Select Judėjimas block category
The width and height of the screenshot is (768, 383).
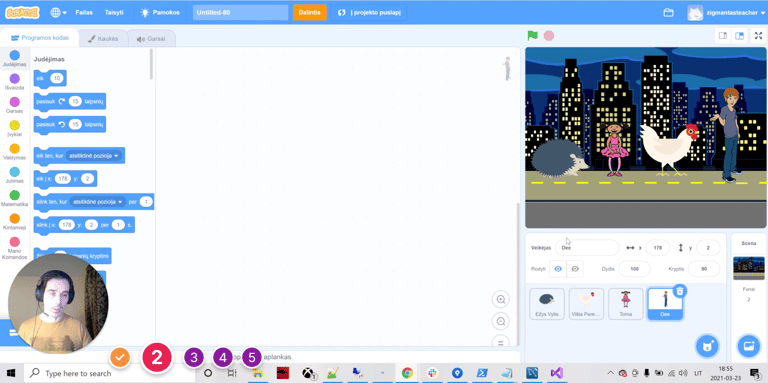click(15, 59)
